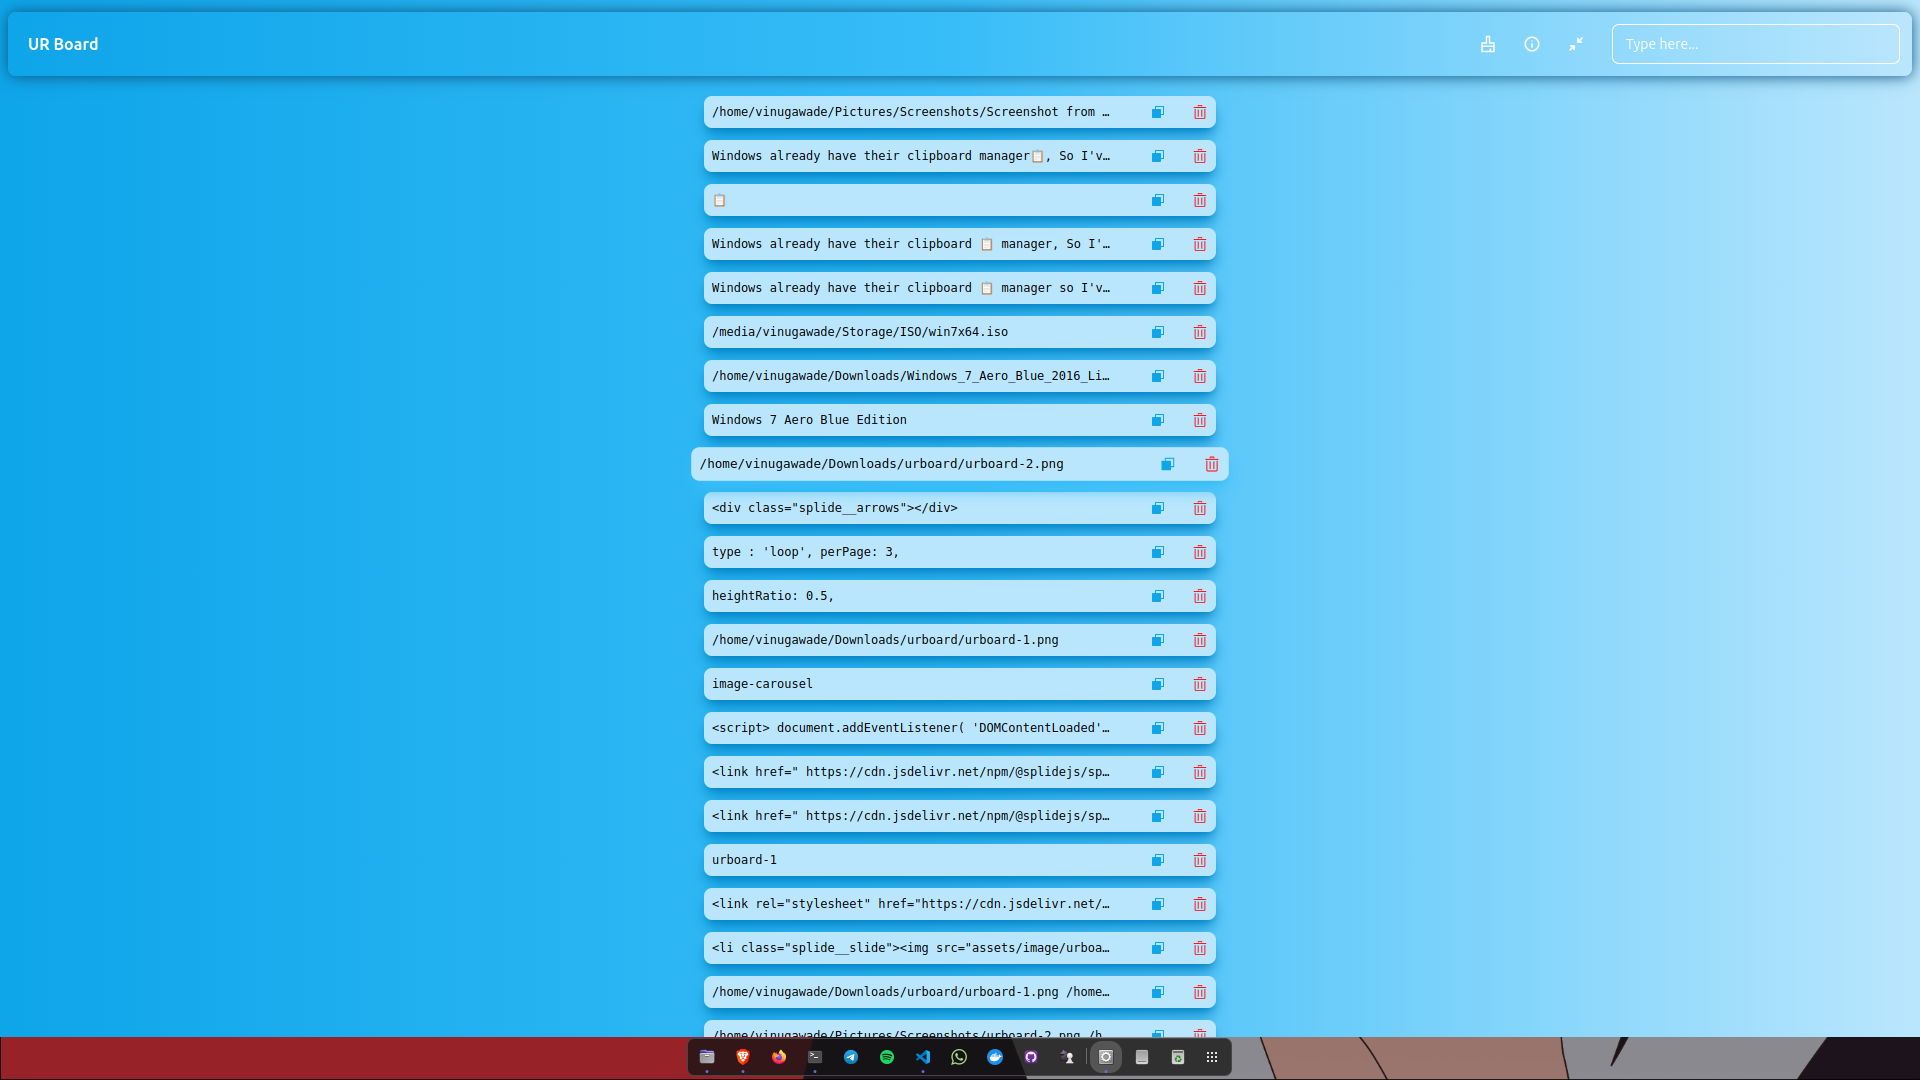Open Visual Studio Code from the dock
1920x1080 pixels.
(923, 1057)
